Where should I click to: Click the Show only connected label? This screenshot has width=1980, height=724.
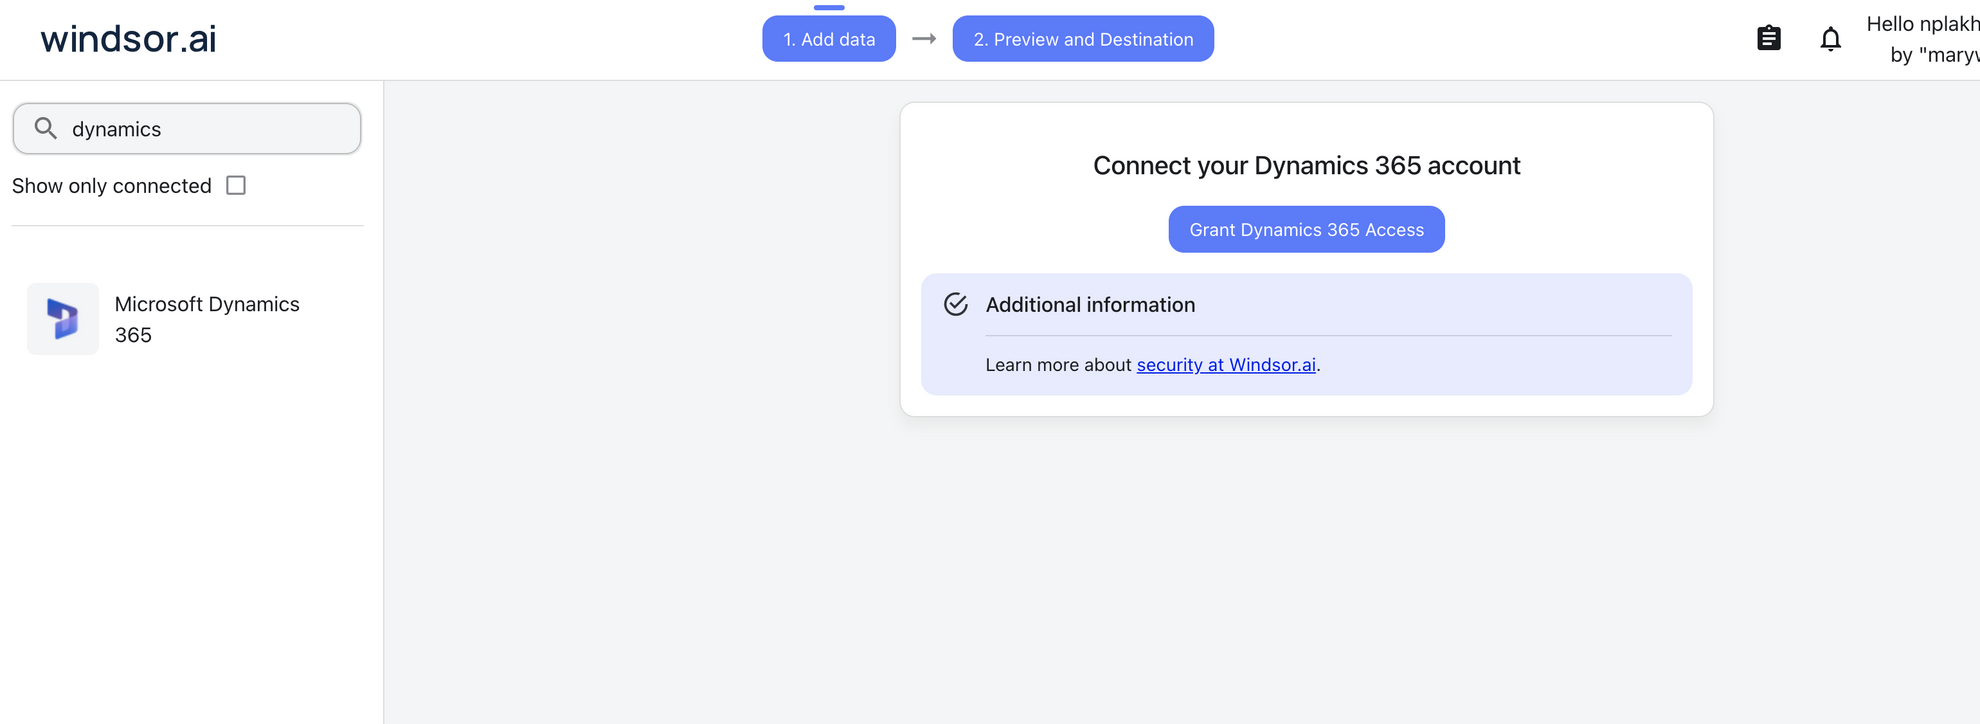(x=112, y=186)
